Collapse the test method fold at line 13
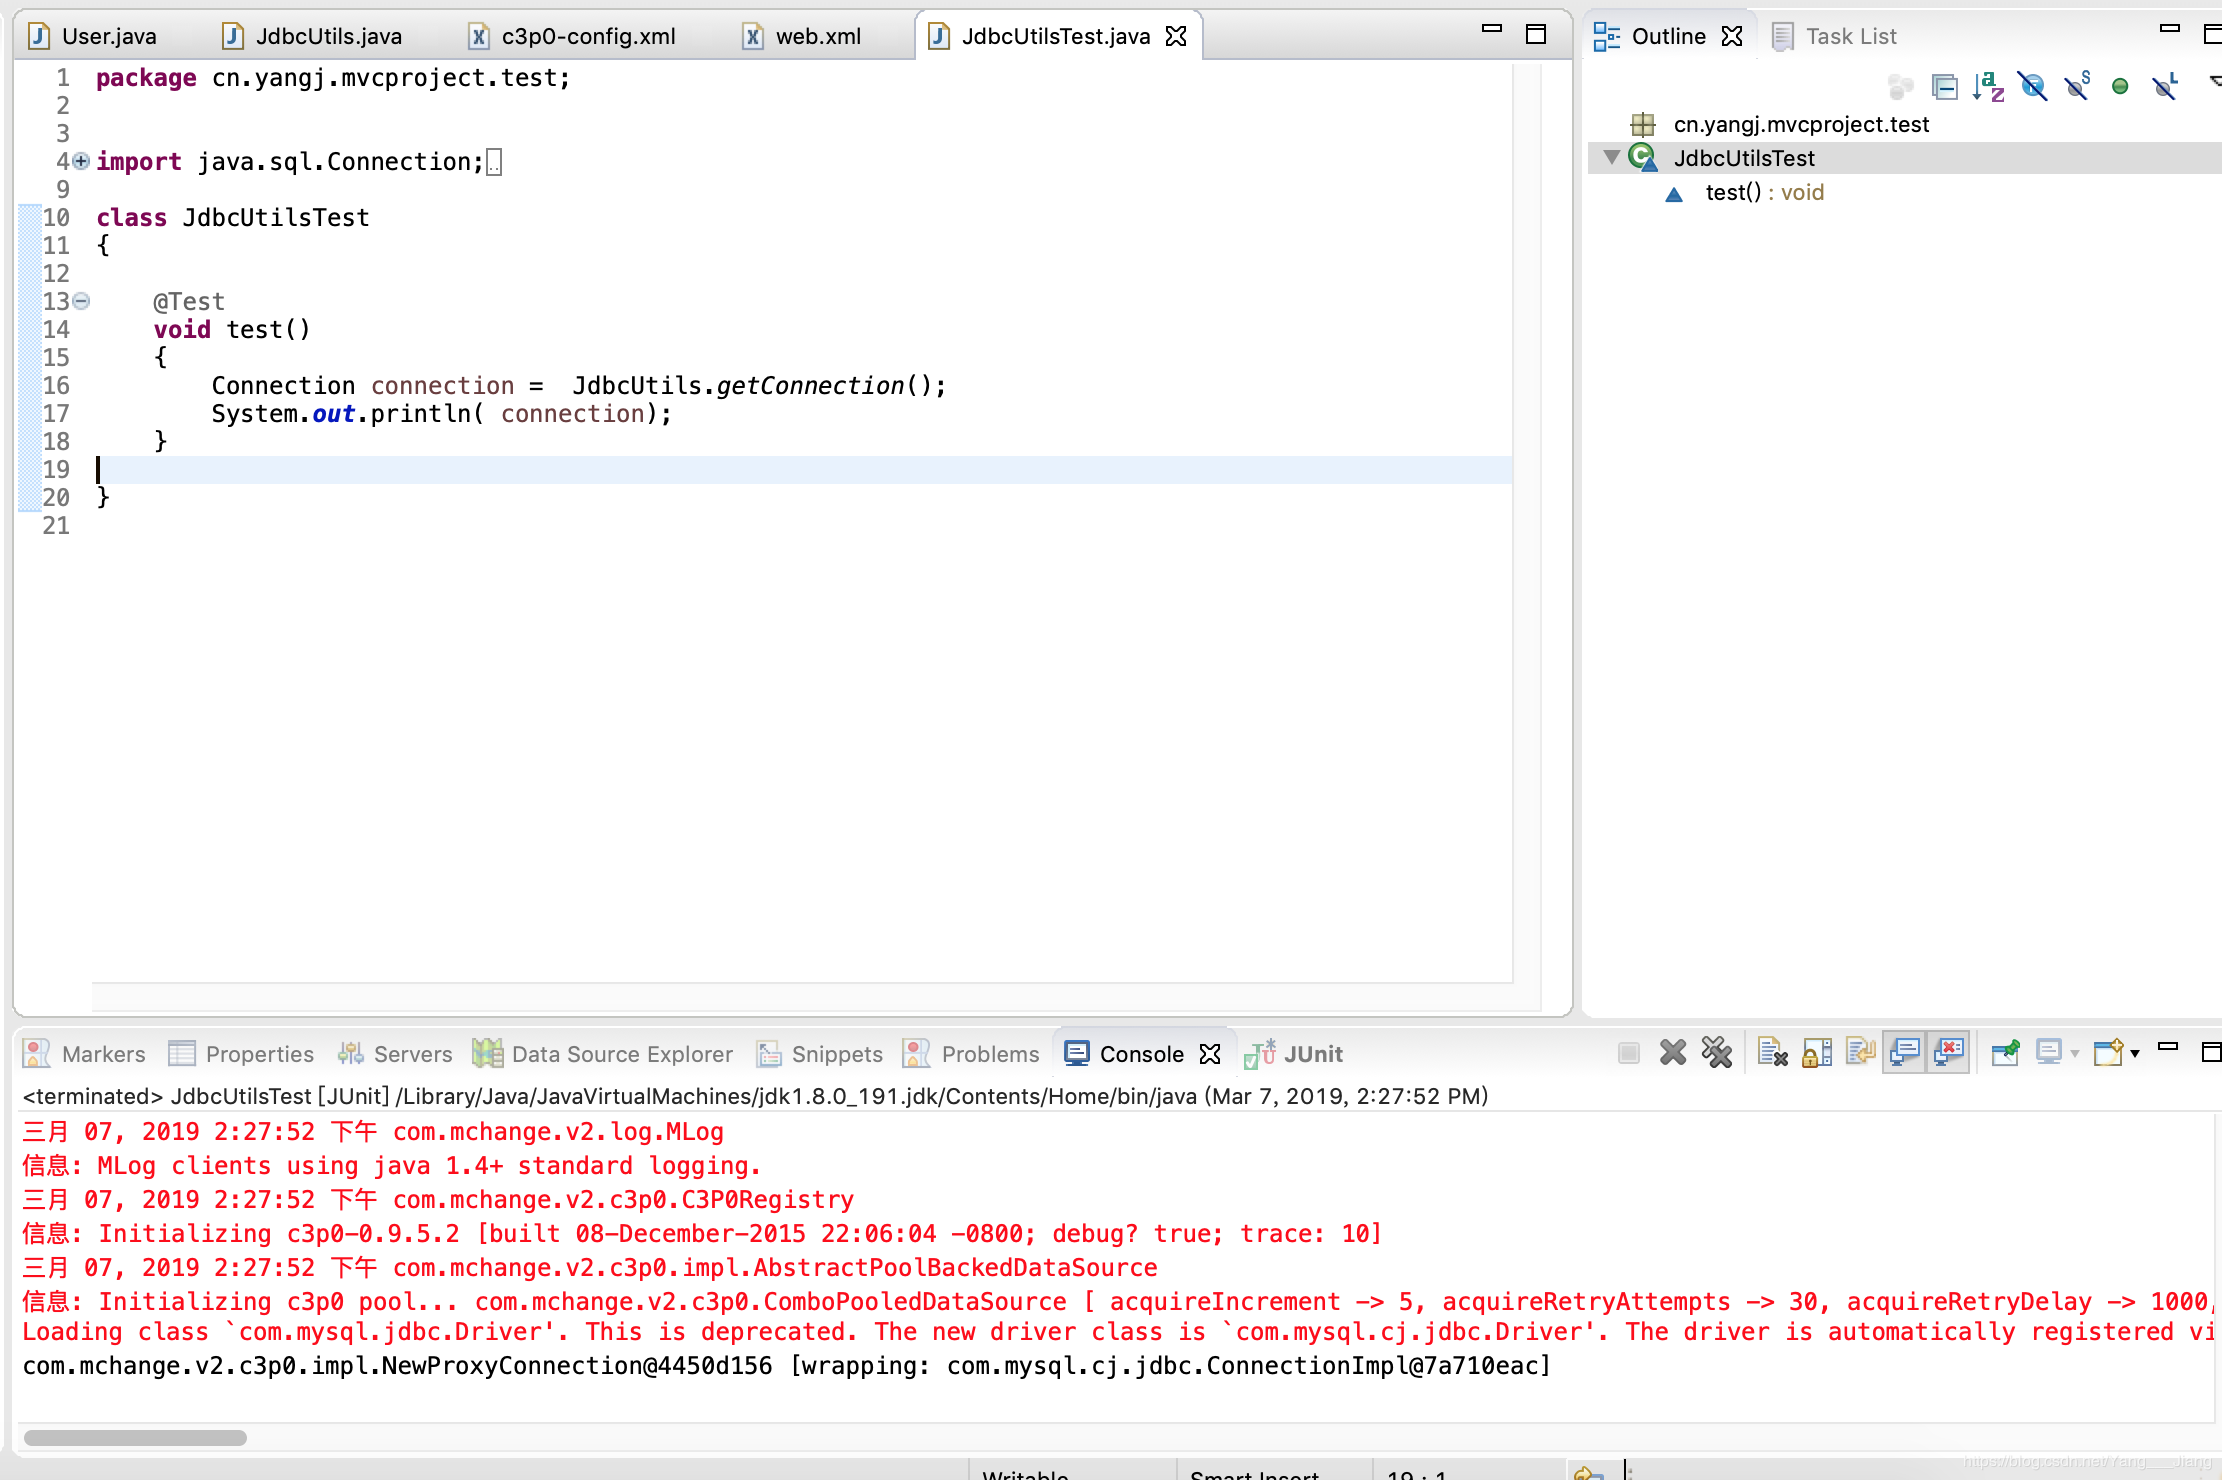Image resolution: width=2222 pixels, height=1480 pixels. (x=82, y=301)
